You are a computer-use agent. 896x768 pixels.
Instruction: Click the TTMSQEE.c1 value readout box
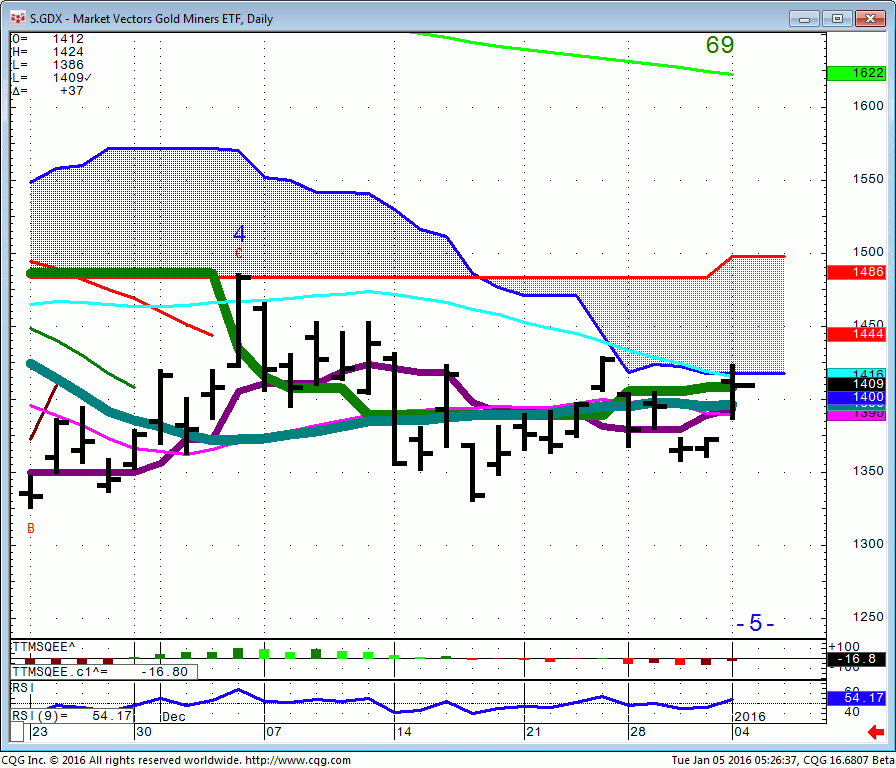100,672
